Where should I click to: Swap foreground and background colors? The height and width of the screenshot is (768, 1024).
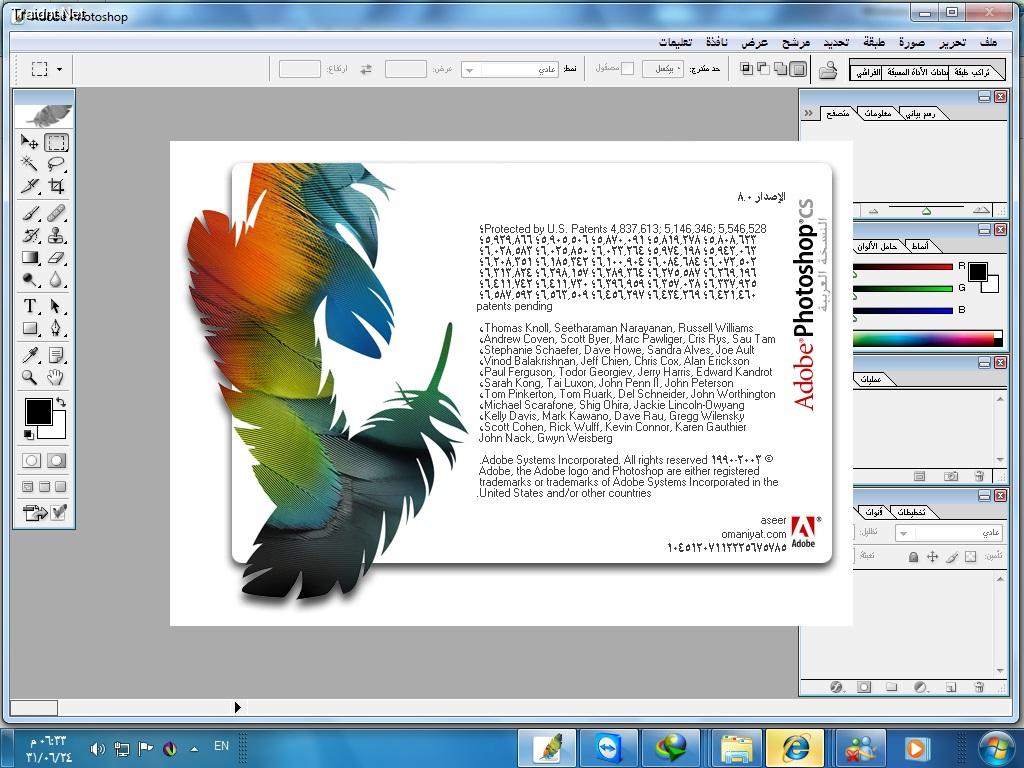pyautogui.click(x=61, y=402)
